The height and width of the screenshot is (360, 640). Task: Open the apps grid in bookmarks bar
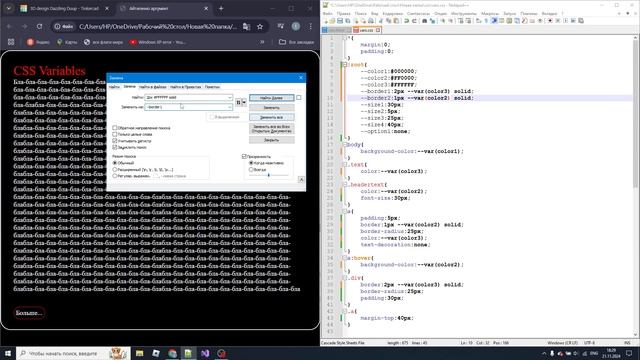click(11, 42)
